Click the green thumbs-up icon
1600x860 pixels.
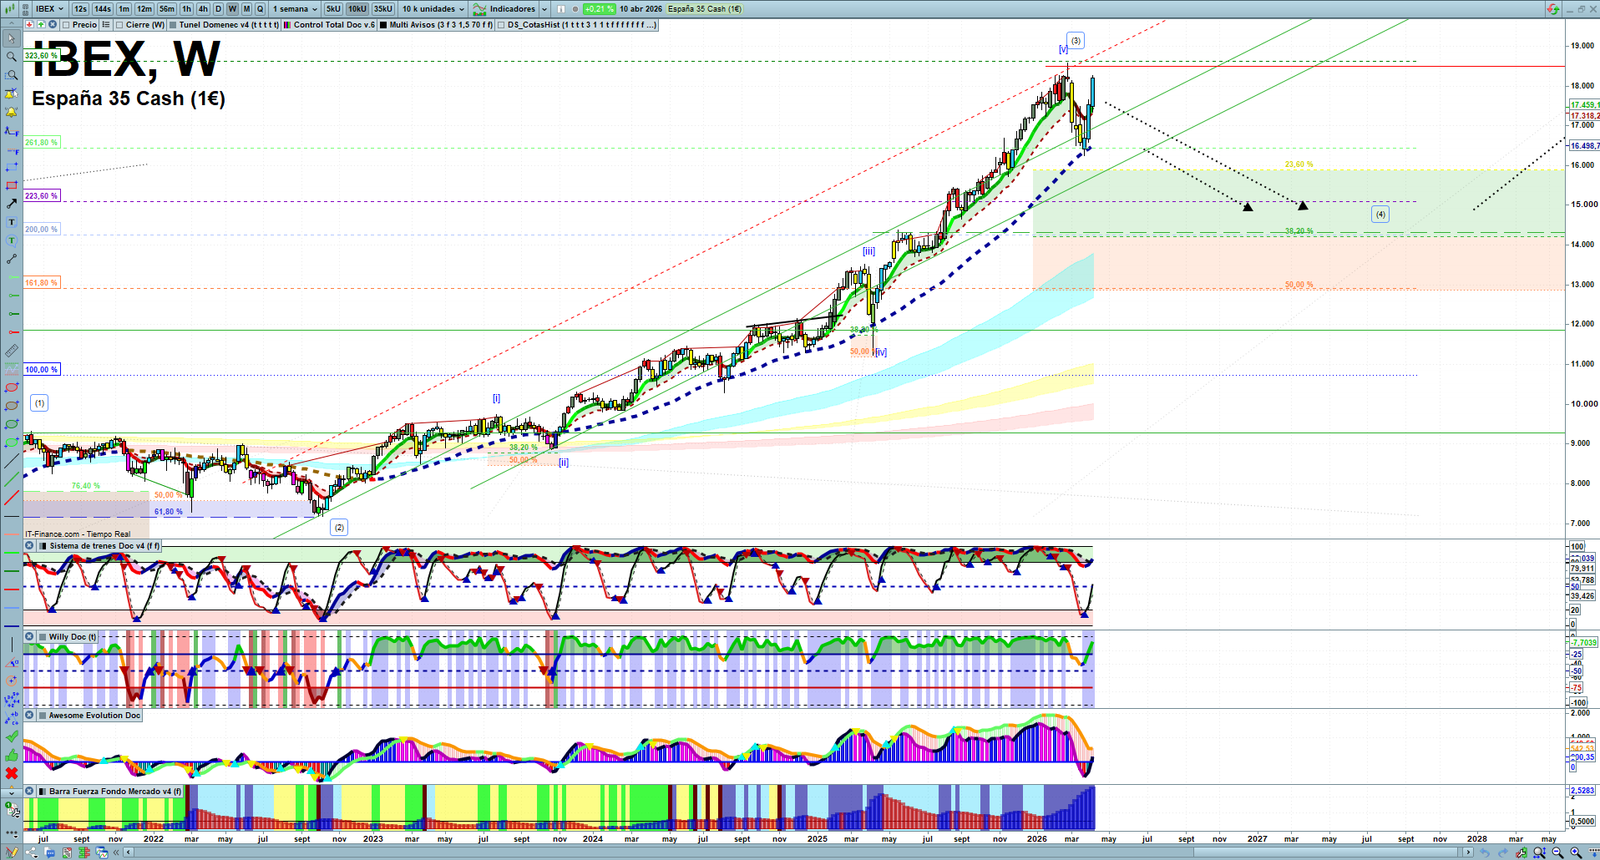pyautogui.click(x=11, y=755)
